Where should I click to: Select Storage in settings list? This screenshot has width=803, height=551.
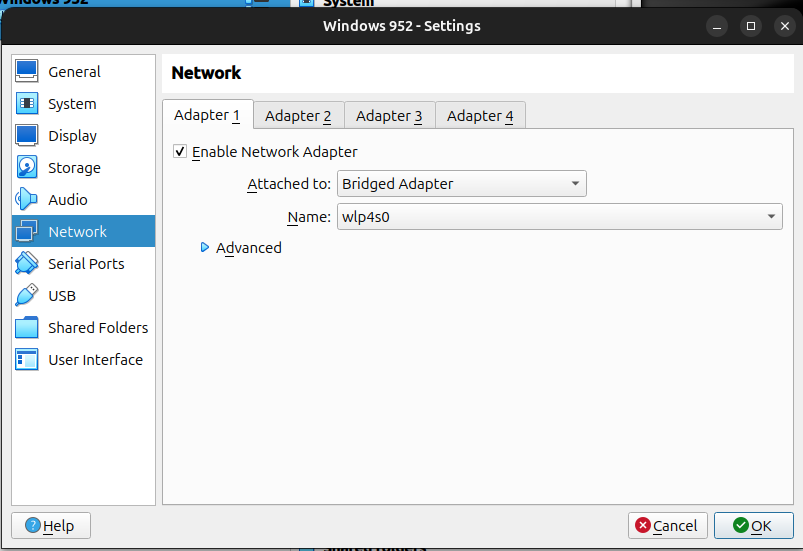(x=83, y=167)
